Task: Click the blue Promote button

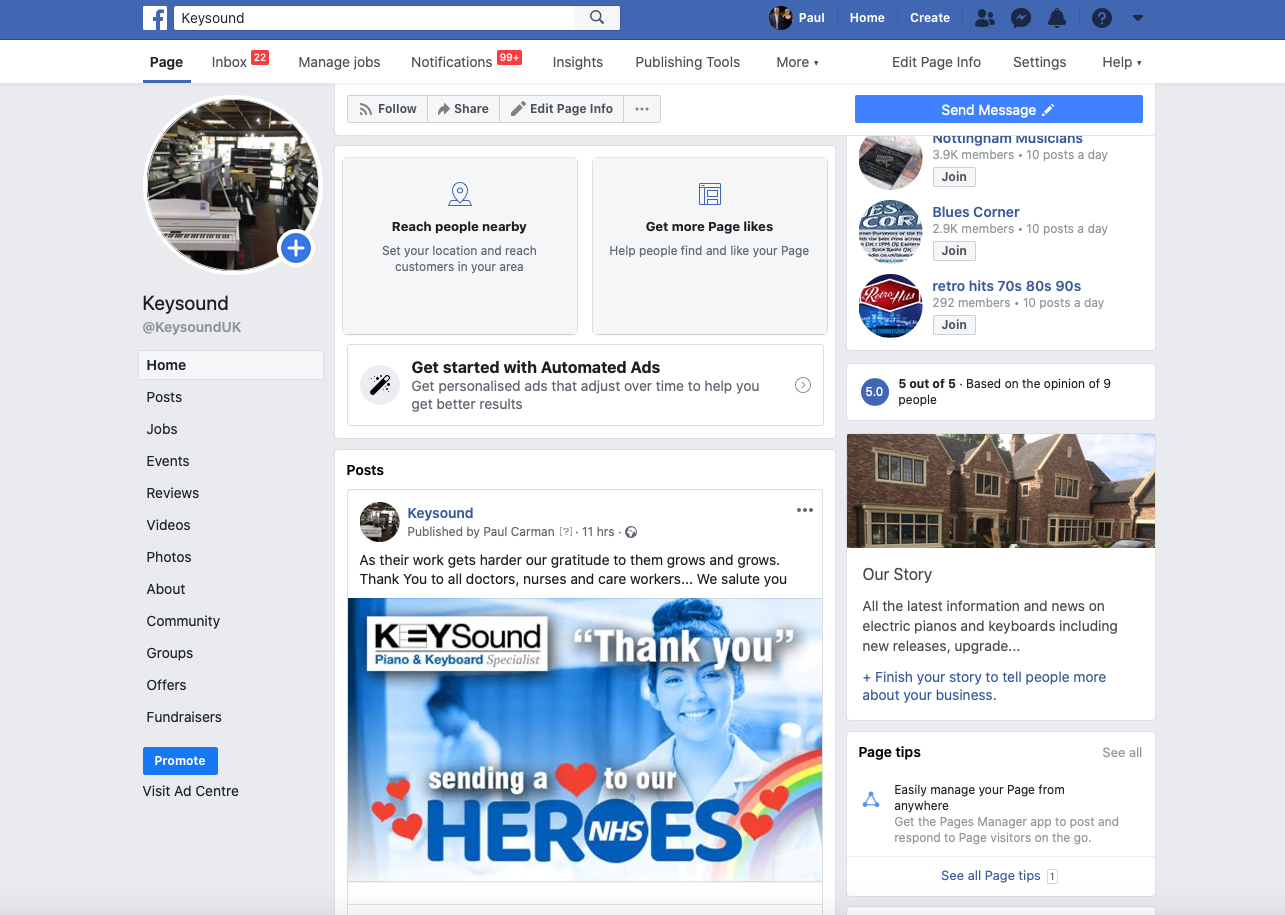Action: (x=180, y=761)
